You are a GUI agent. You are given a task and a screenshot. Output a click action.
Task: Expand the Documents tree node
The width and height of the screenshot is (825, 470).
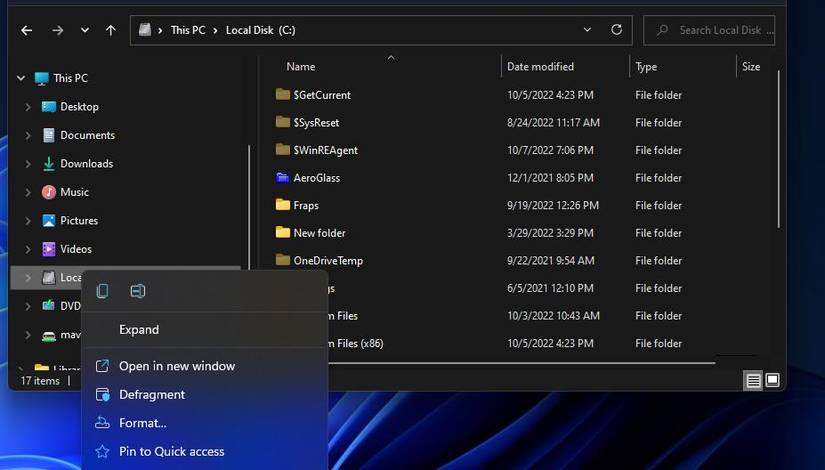point(28,135)
